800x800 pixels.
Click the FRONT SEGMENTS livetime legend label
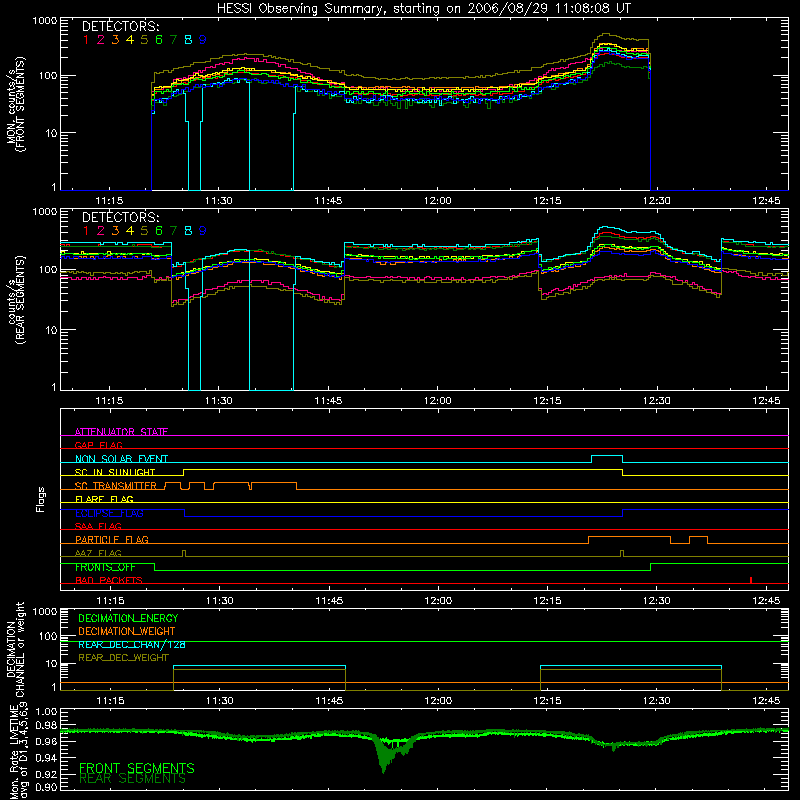click(137, 768)
